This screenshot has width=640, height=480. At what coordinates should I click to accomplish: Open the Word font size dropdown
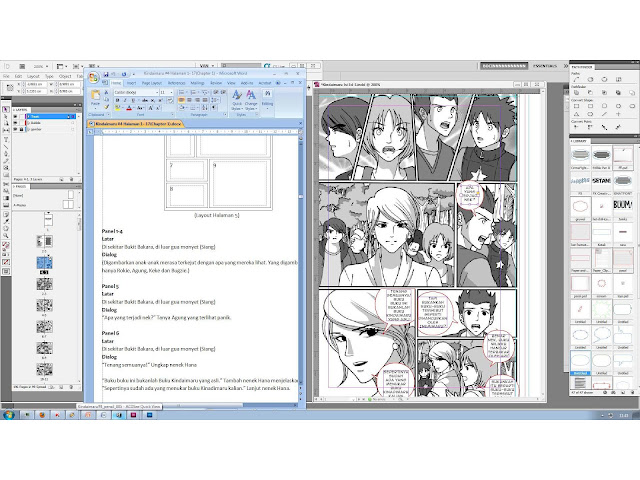[x=171, y=93]
